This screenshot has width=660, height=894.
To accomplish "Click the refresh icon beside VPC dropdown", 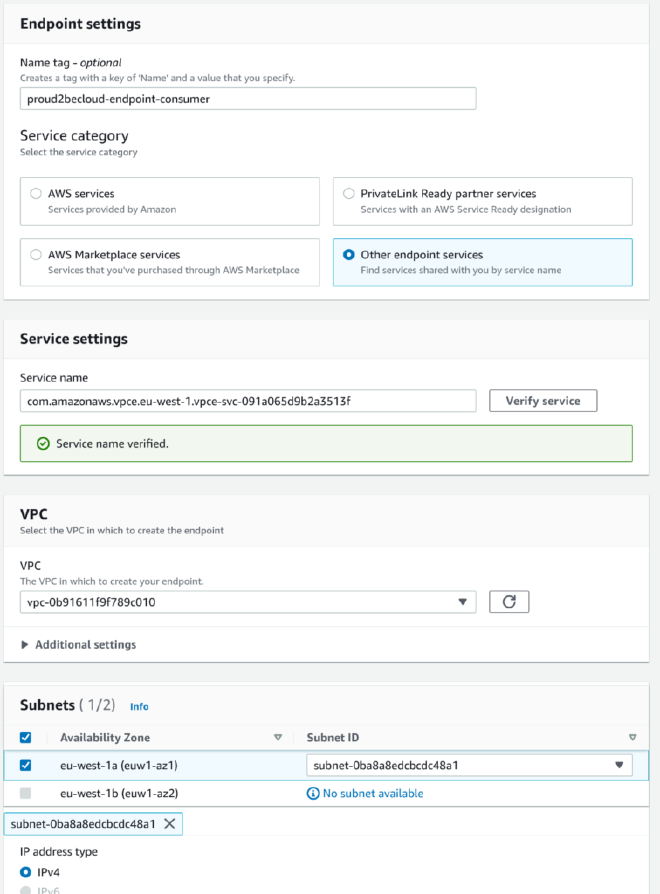I will point(509,601).
